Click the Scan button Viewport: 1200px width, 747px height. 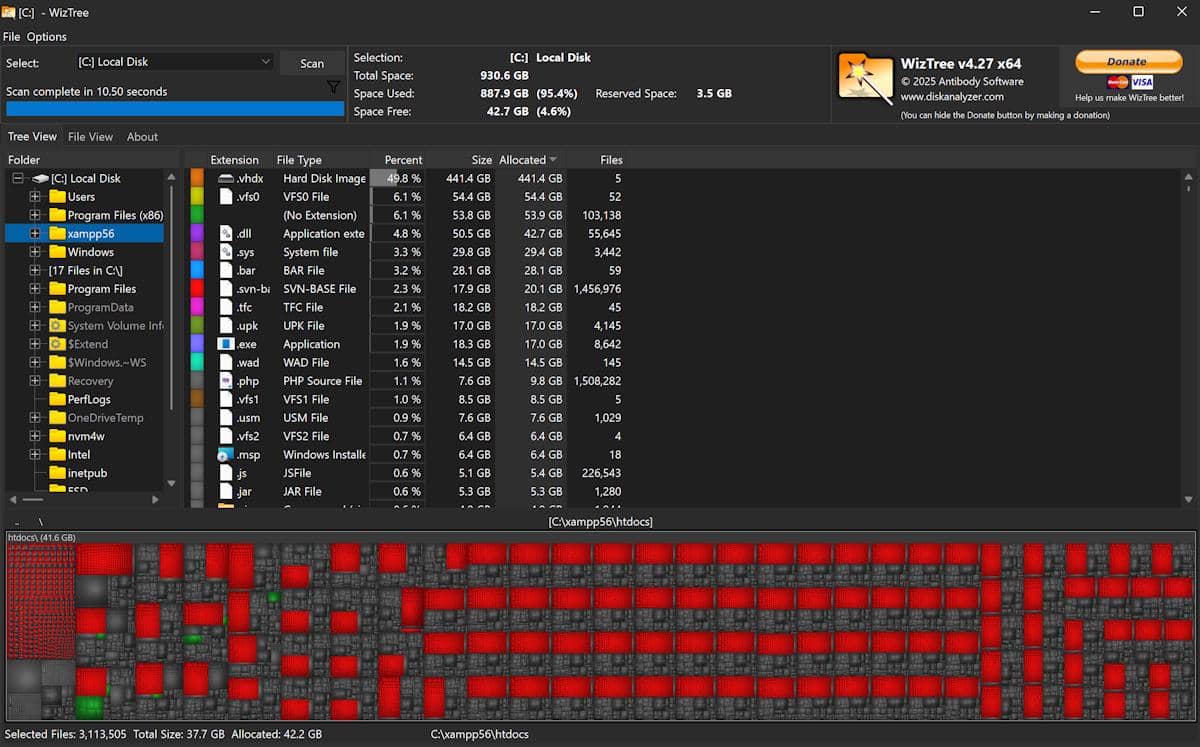312,62
